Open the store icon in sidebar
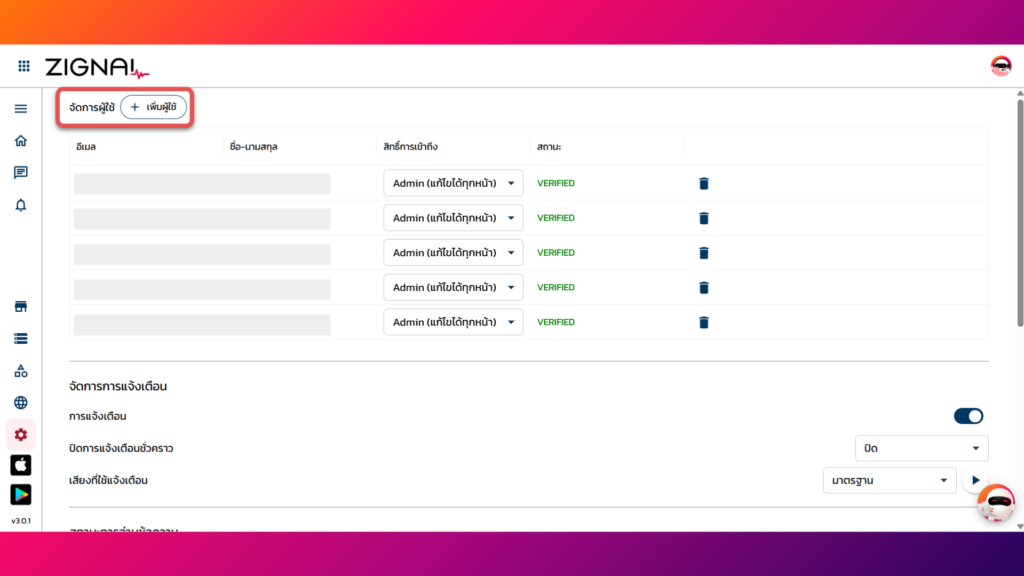 pyautogui.click(x=20, y=306)
